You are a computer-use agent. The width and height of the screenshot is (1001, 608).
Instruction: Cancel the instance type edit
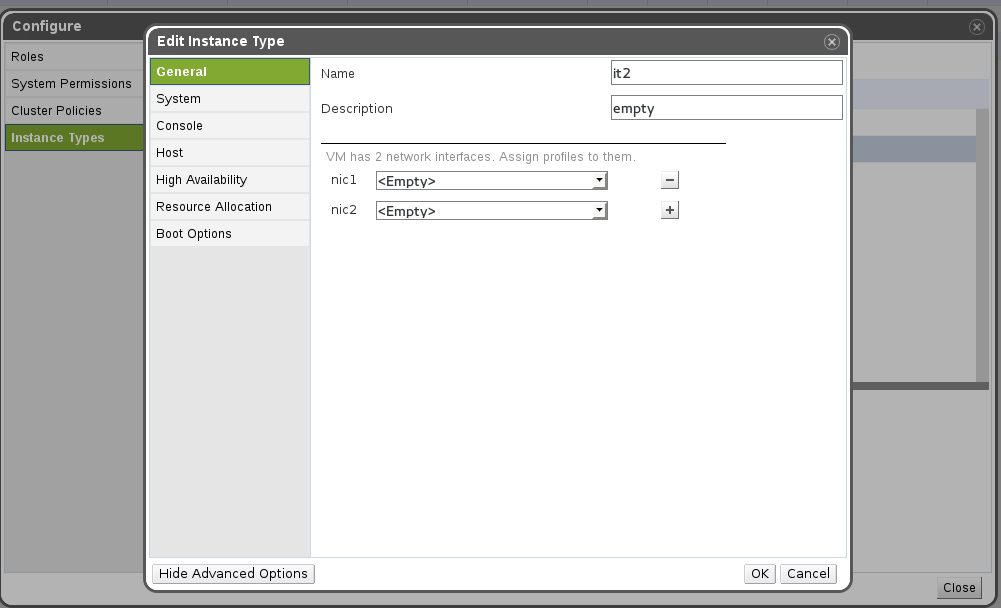(x=808, y=573)
